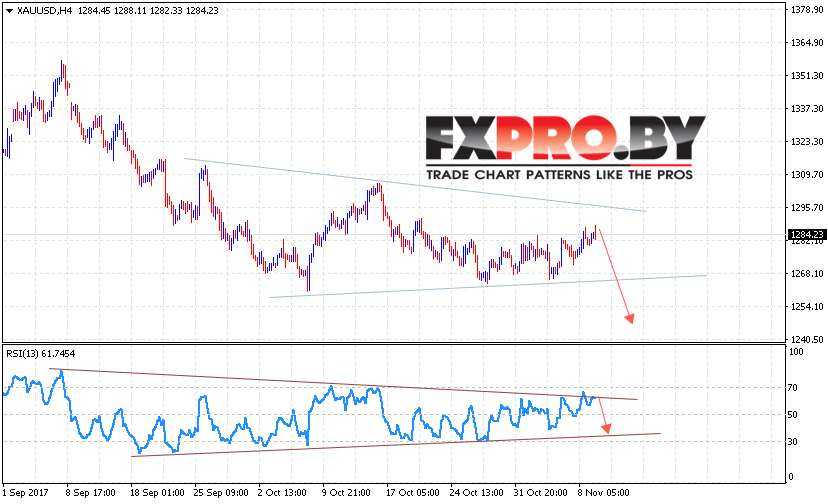This screenshot has height=504, width=828.
Task: Click the XAUUSD,H4 symbol title
Action: [44, 11]
